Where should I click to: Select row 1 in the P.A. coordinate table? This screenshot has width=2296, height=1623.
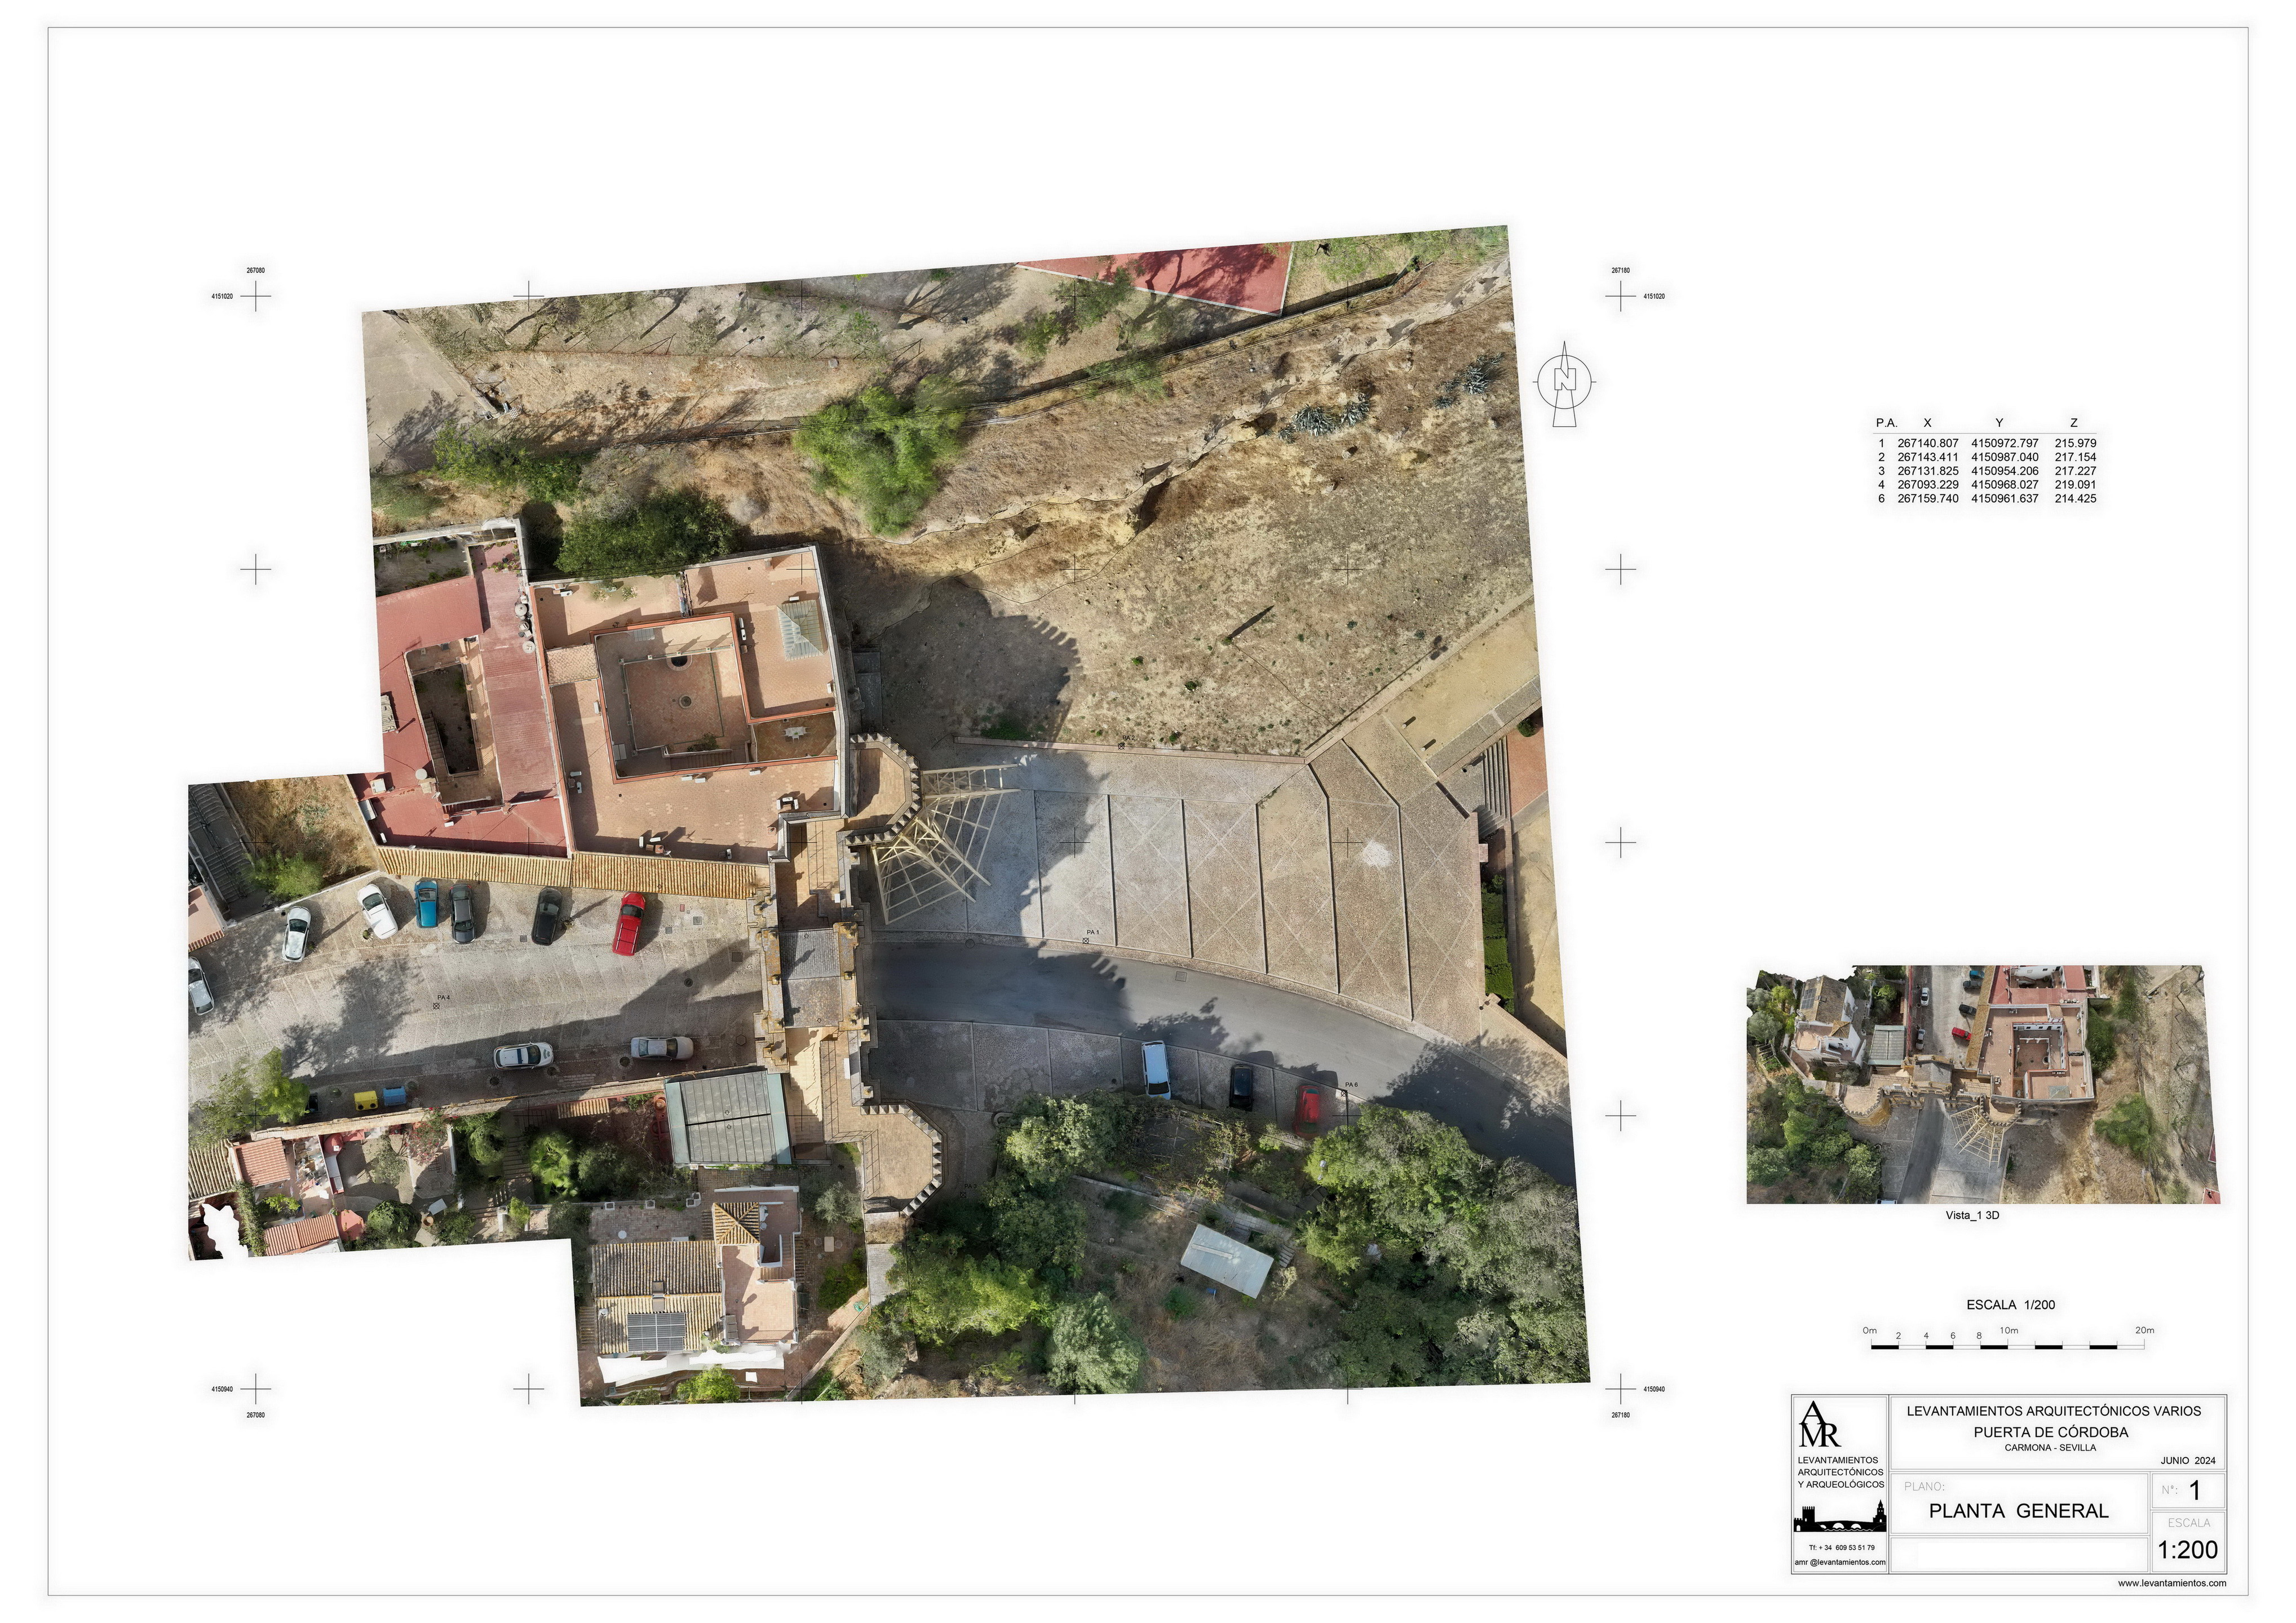coord(1986,443)
